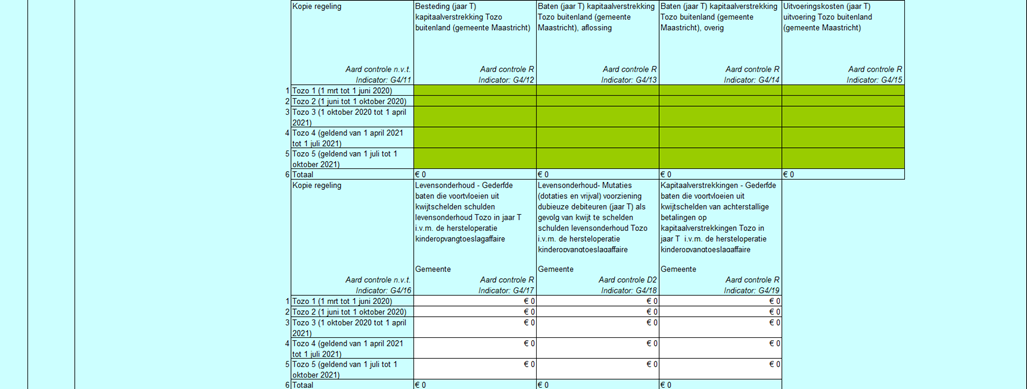
Task: Select Totaal value under Indicator G4/12
Action: tap(475, 175)
